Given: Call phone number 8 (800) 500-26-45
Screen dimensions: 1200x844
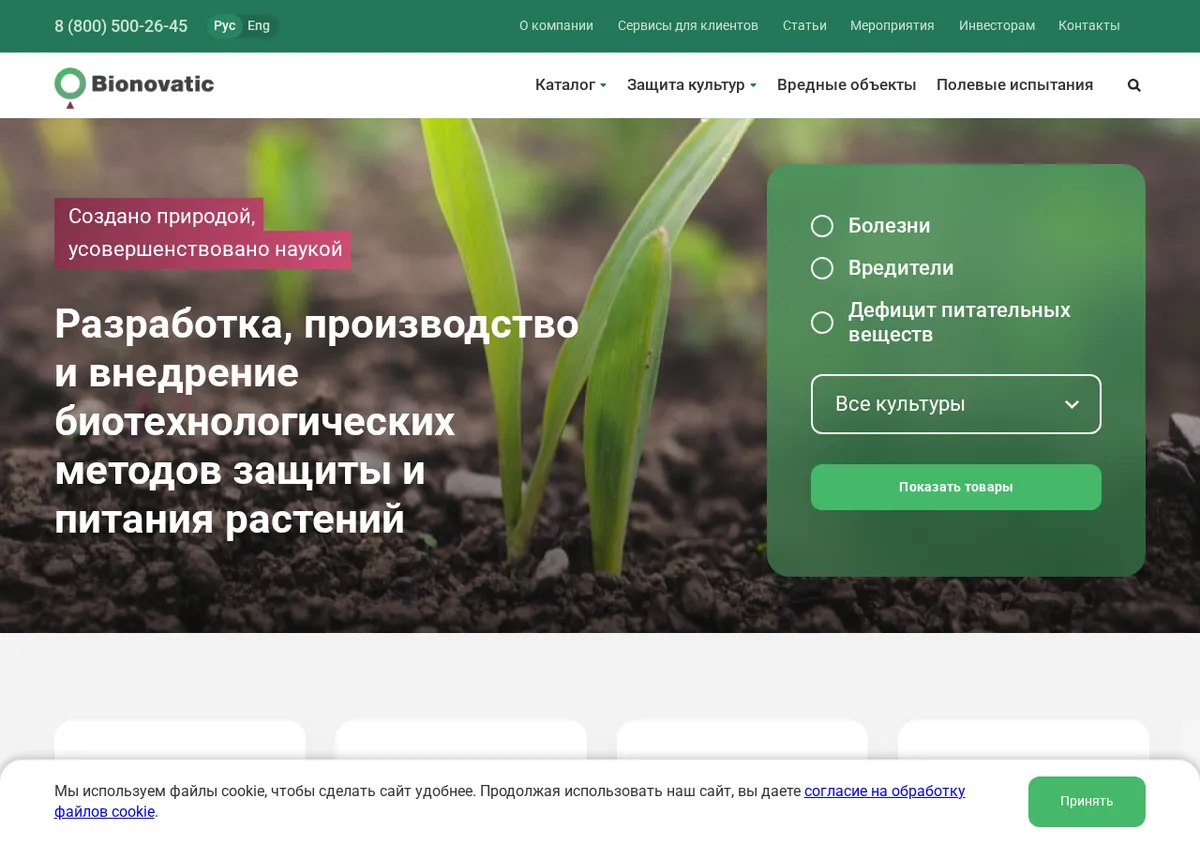Looking at the screenshot, I should pos(121,26).
